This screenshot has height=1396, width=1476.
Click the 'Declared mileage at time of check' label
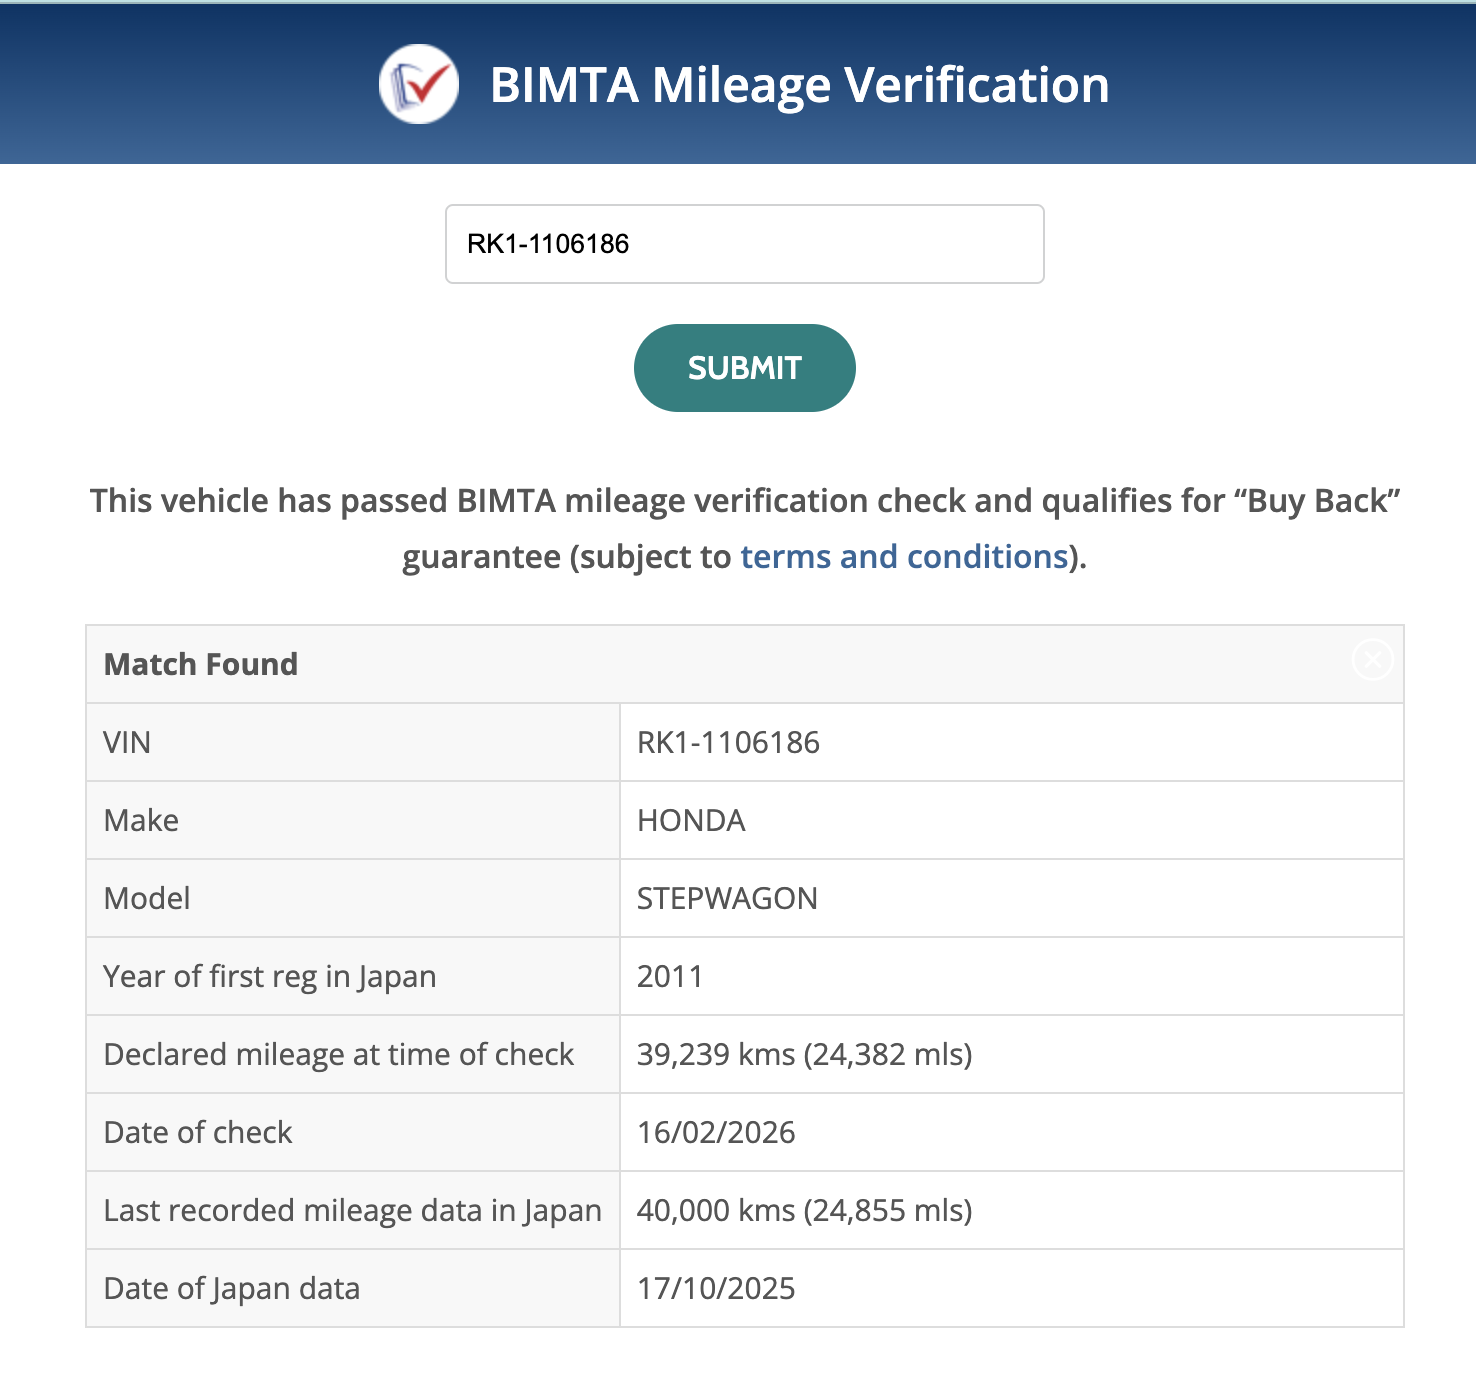tap(339, 1054)
